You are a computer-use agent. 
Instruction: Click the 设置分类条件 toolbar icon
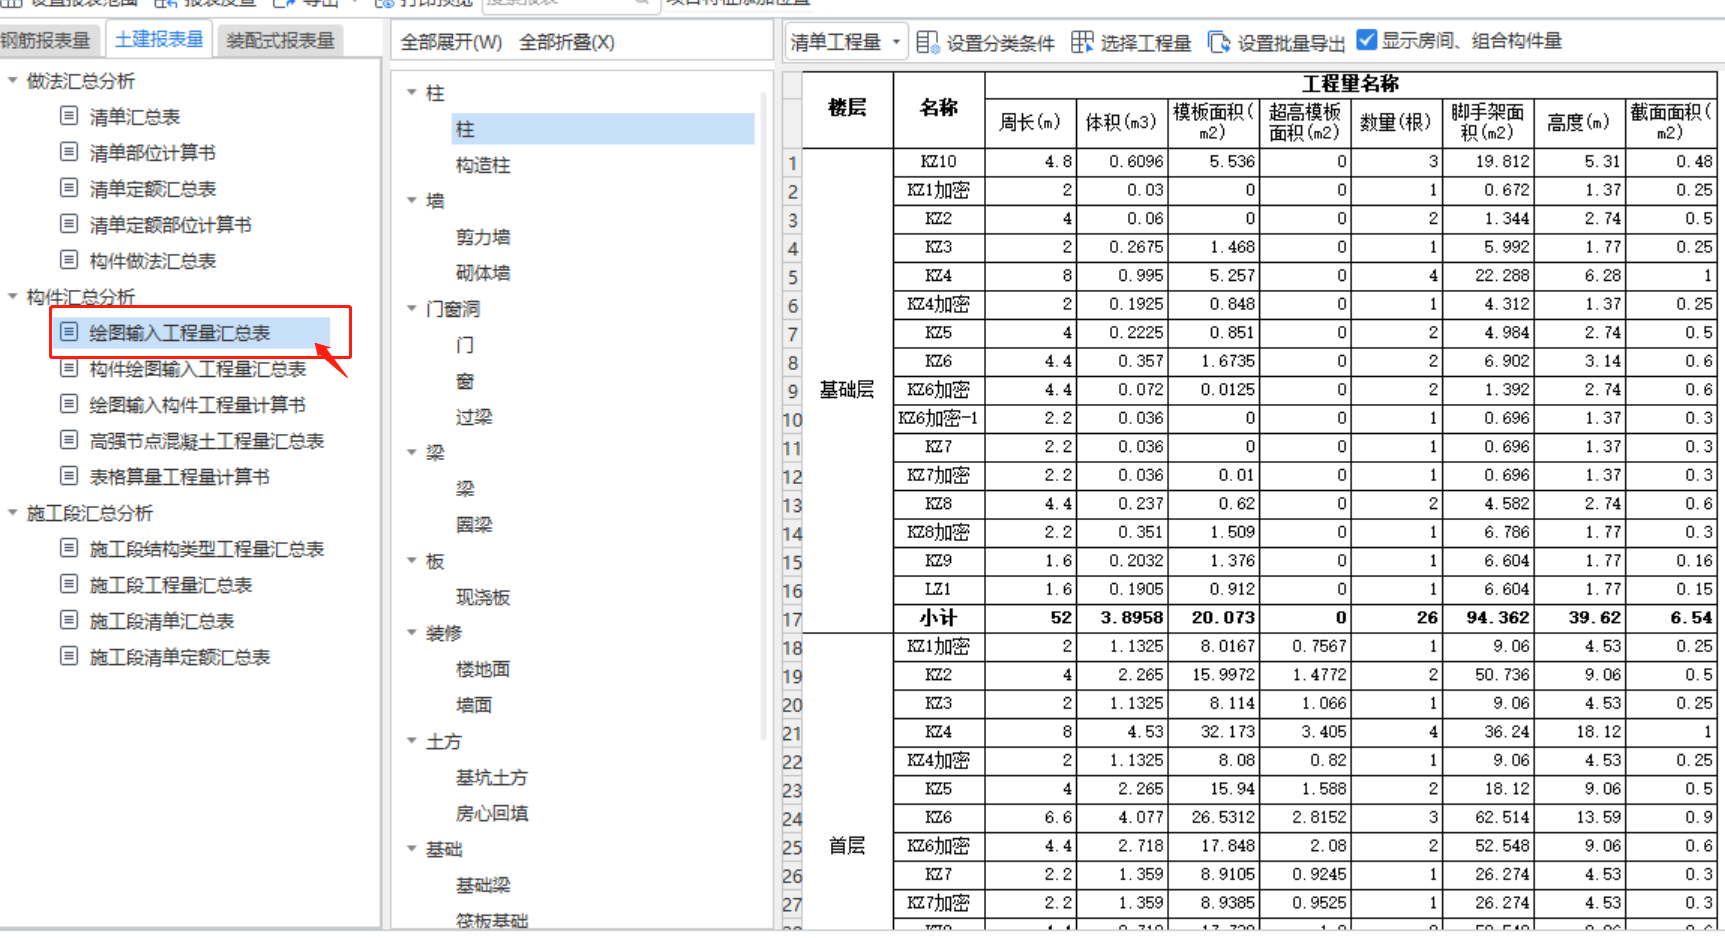[927, 42]
